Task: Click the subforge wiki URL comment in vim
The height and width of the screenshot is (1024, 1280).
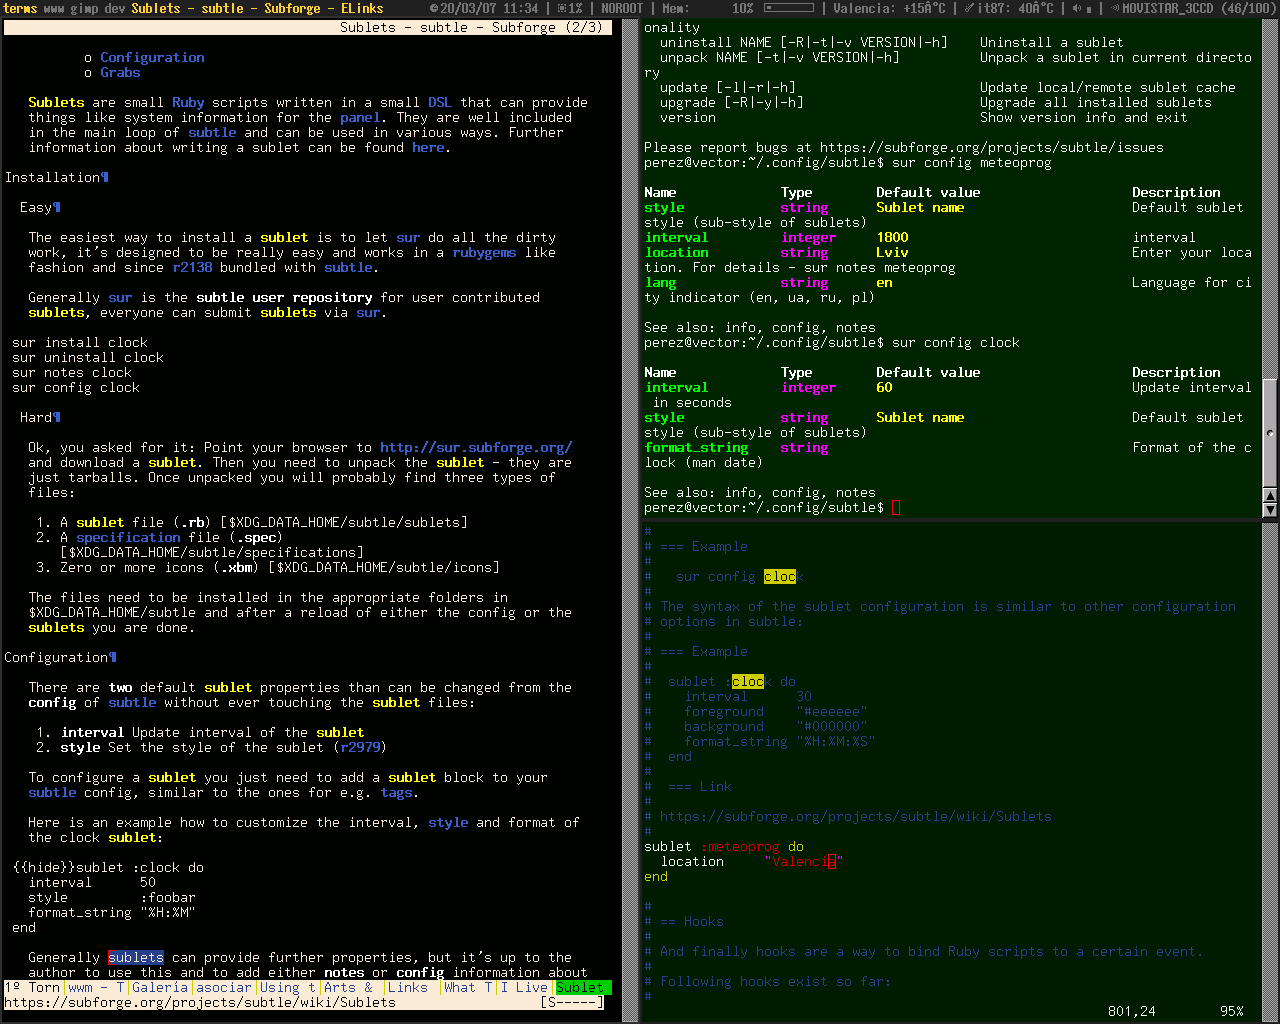Action: (856, 816)
